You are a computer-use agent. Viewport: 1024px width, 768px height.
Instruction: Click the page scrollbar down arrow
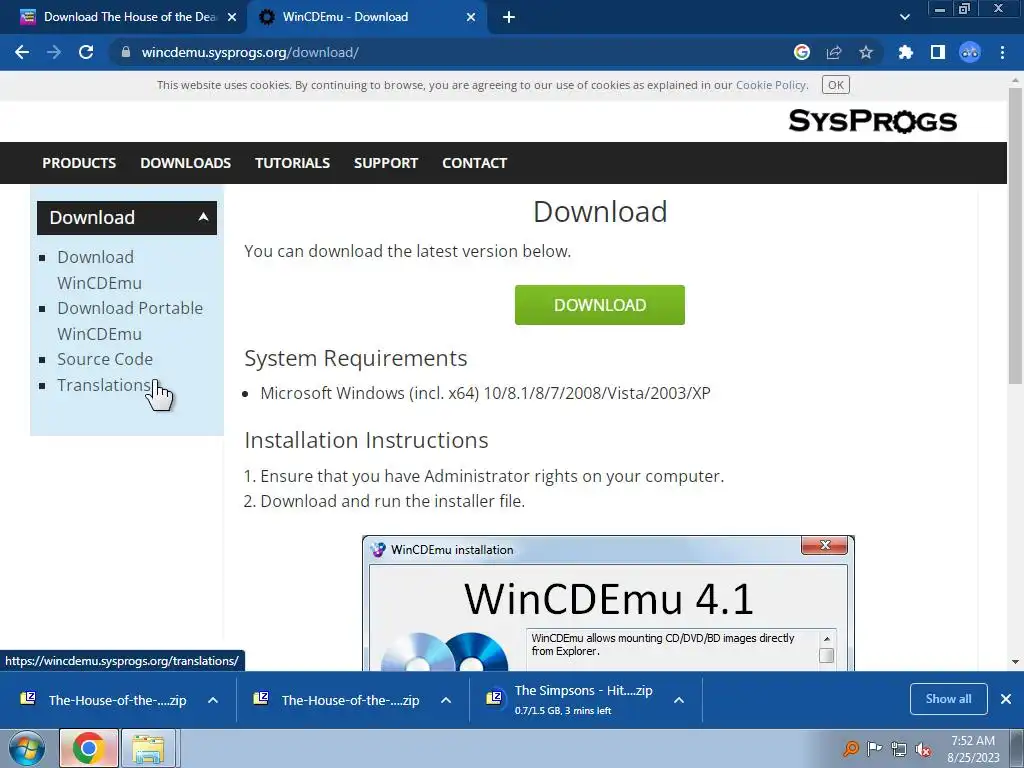(x=1015, y=662)
